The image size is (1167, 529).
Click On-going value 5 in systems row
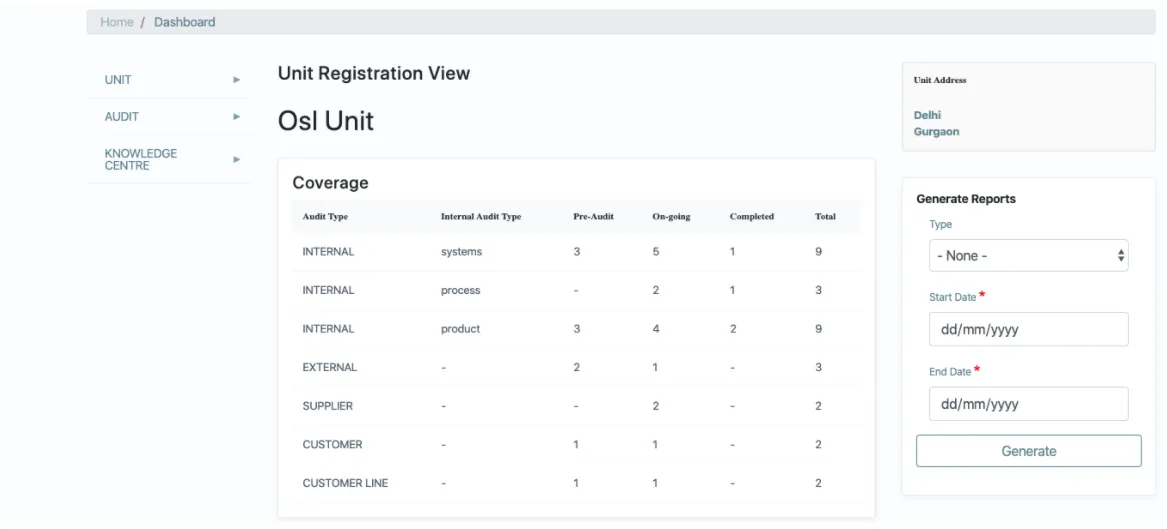pyautogui.click(x=656, y=251)
